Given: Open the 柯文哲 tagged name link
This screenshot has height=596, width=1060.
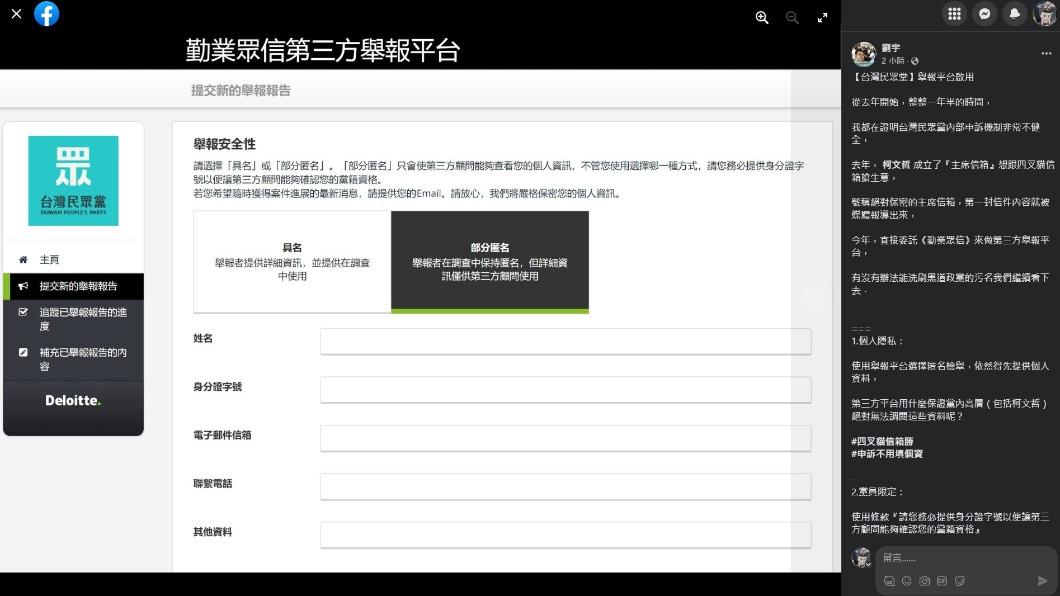Looking at the screenshot, I should coord(896,164).
